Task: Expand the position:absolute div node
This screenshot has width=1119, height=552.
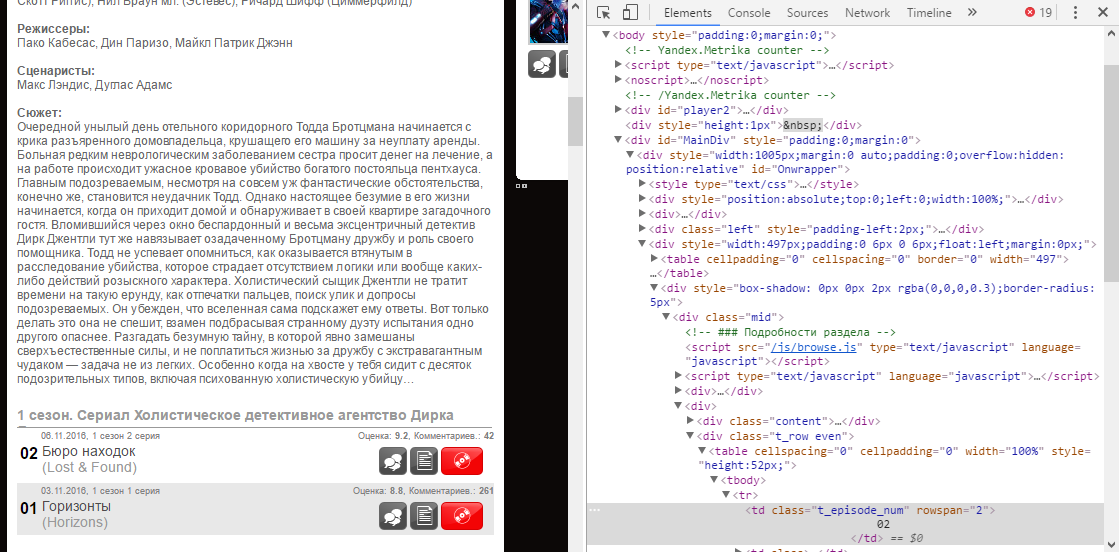Action: [642, 199]
